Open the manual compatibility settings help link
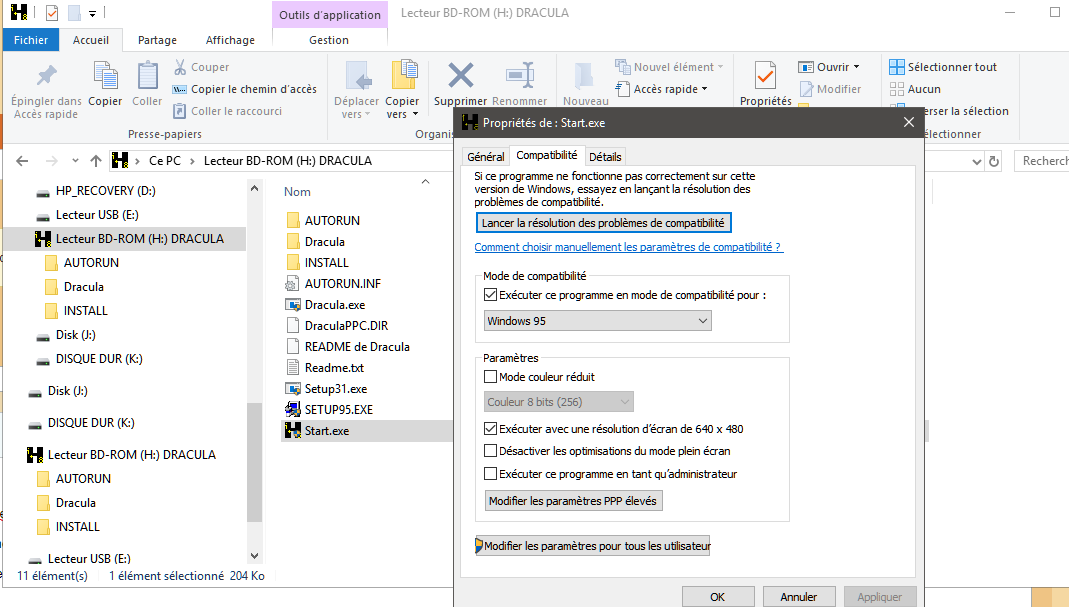 tap(628, 247)
